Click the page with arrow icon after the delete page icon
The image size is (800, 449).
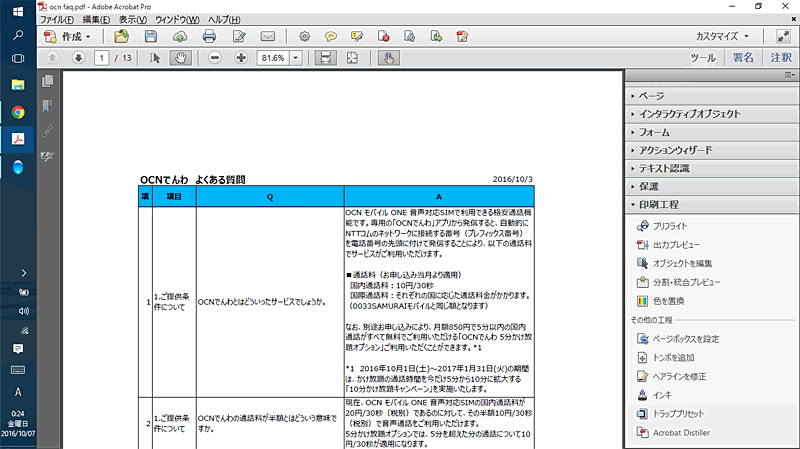[x=410, y=37]
